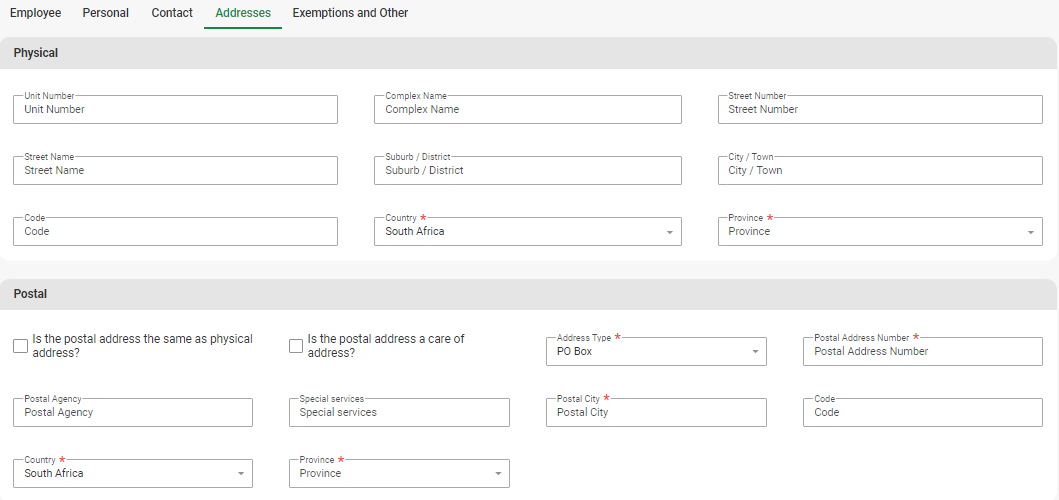Click the Suburb / District field

click(528, 171)
